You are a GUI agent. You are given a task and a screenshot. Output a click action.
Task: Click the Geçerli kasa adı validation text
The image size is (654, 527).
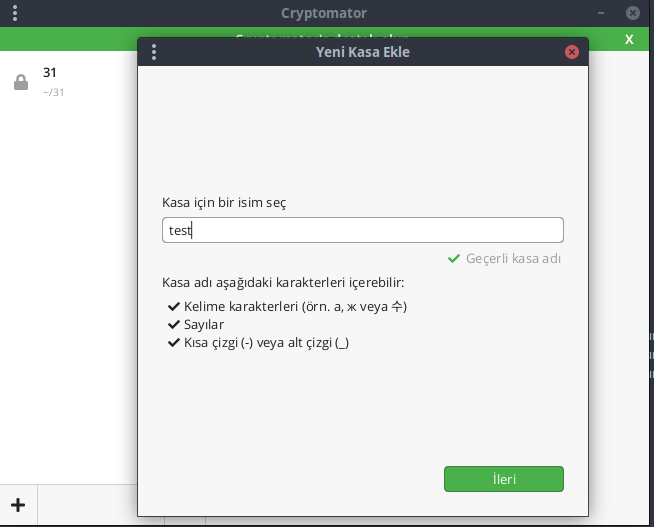[513, 258]
